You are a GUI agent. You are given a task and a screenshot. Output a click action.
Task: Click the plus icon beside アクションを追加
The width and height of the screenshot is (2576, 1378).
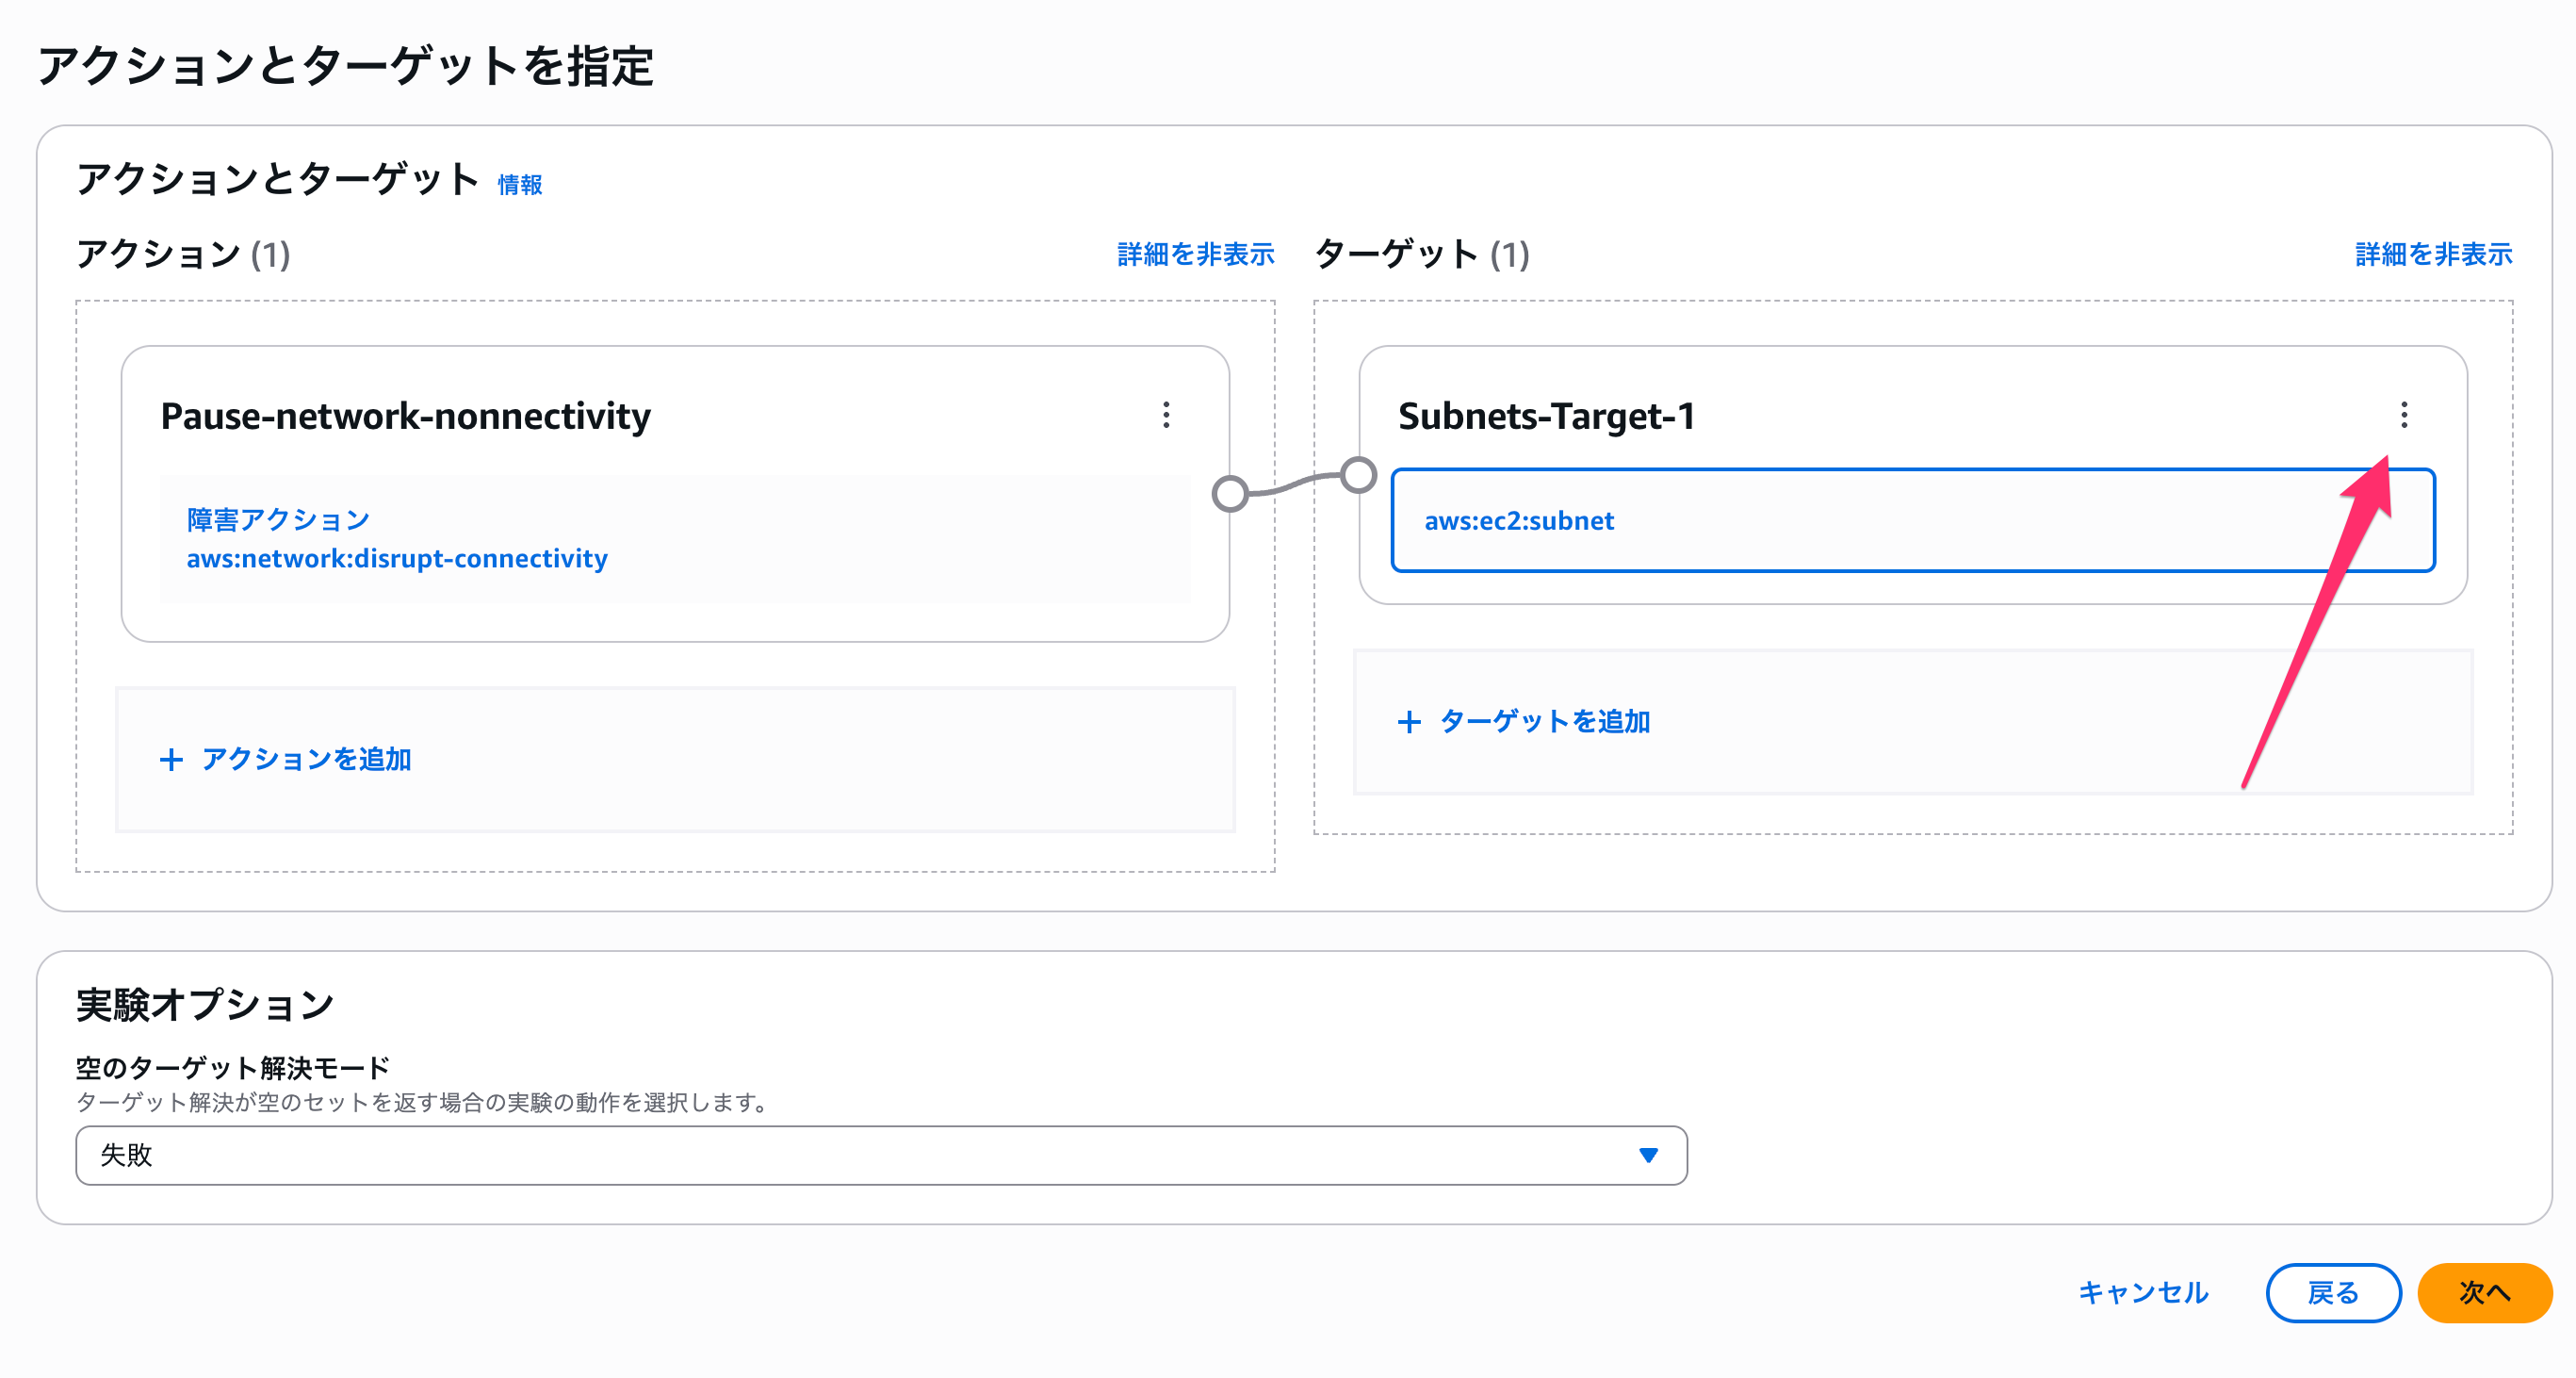pyautogui.click(x=171, y=760)
